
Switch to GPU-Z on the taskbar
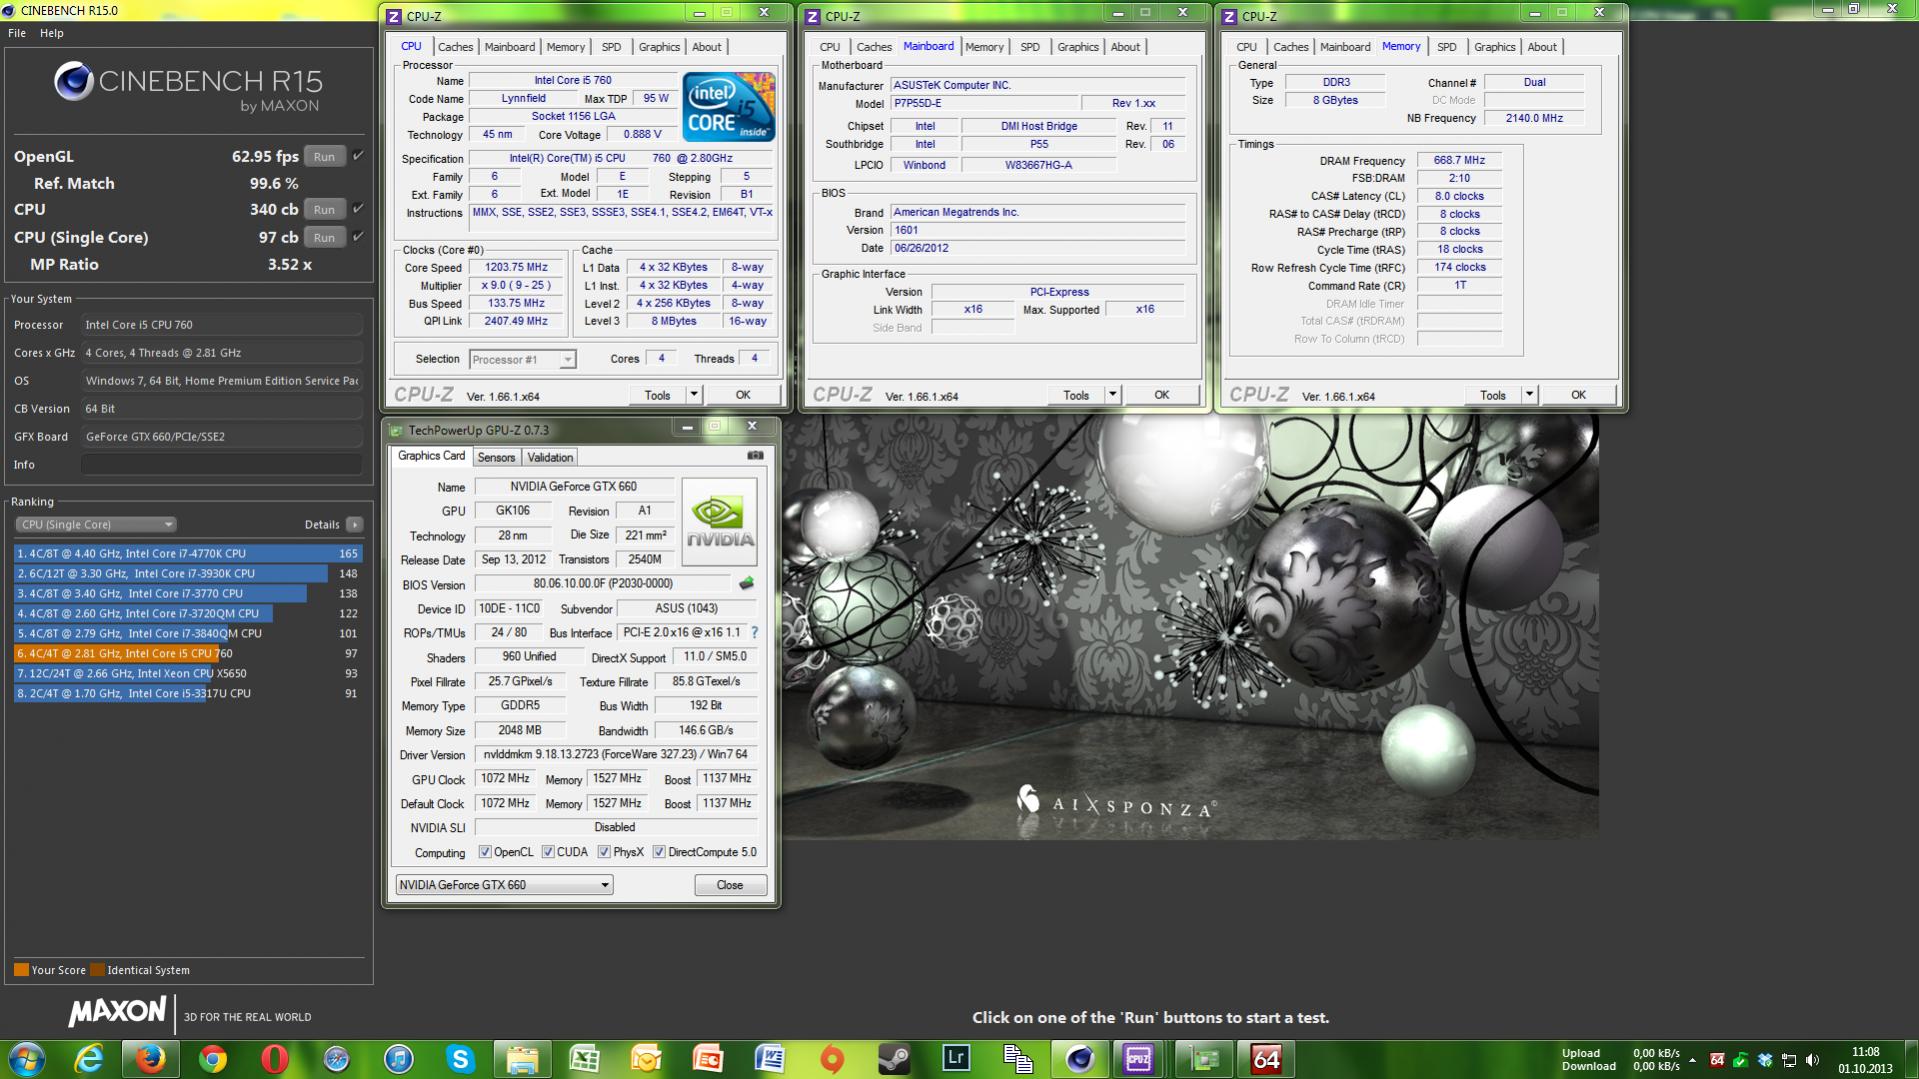1203,1059
